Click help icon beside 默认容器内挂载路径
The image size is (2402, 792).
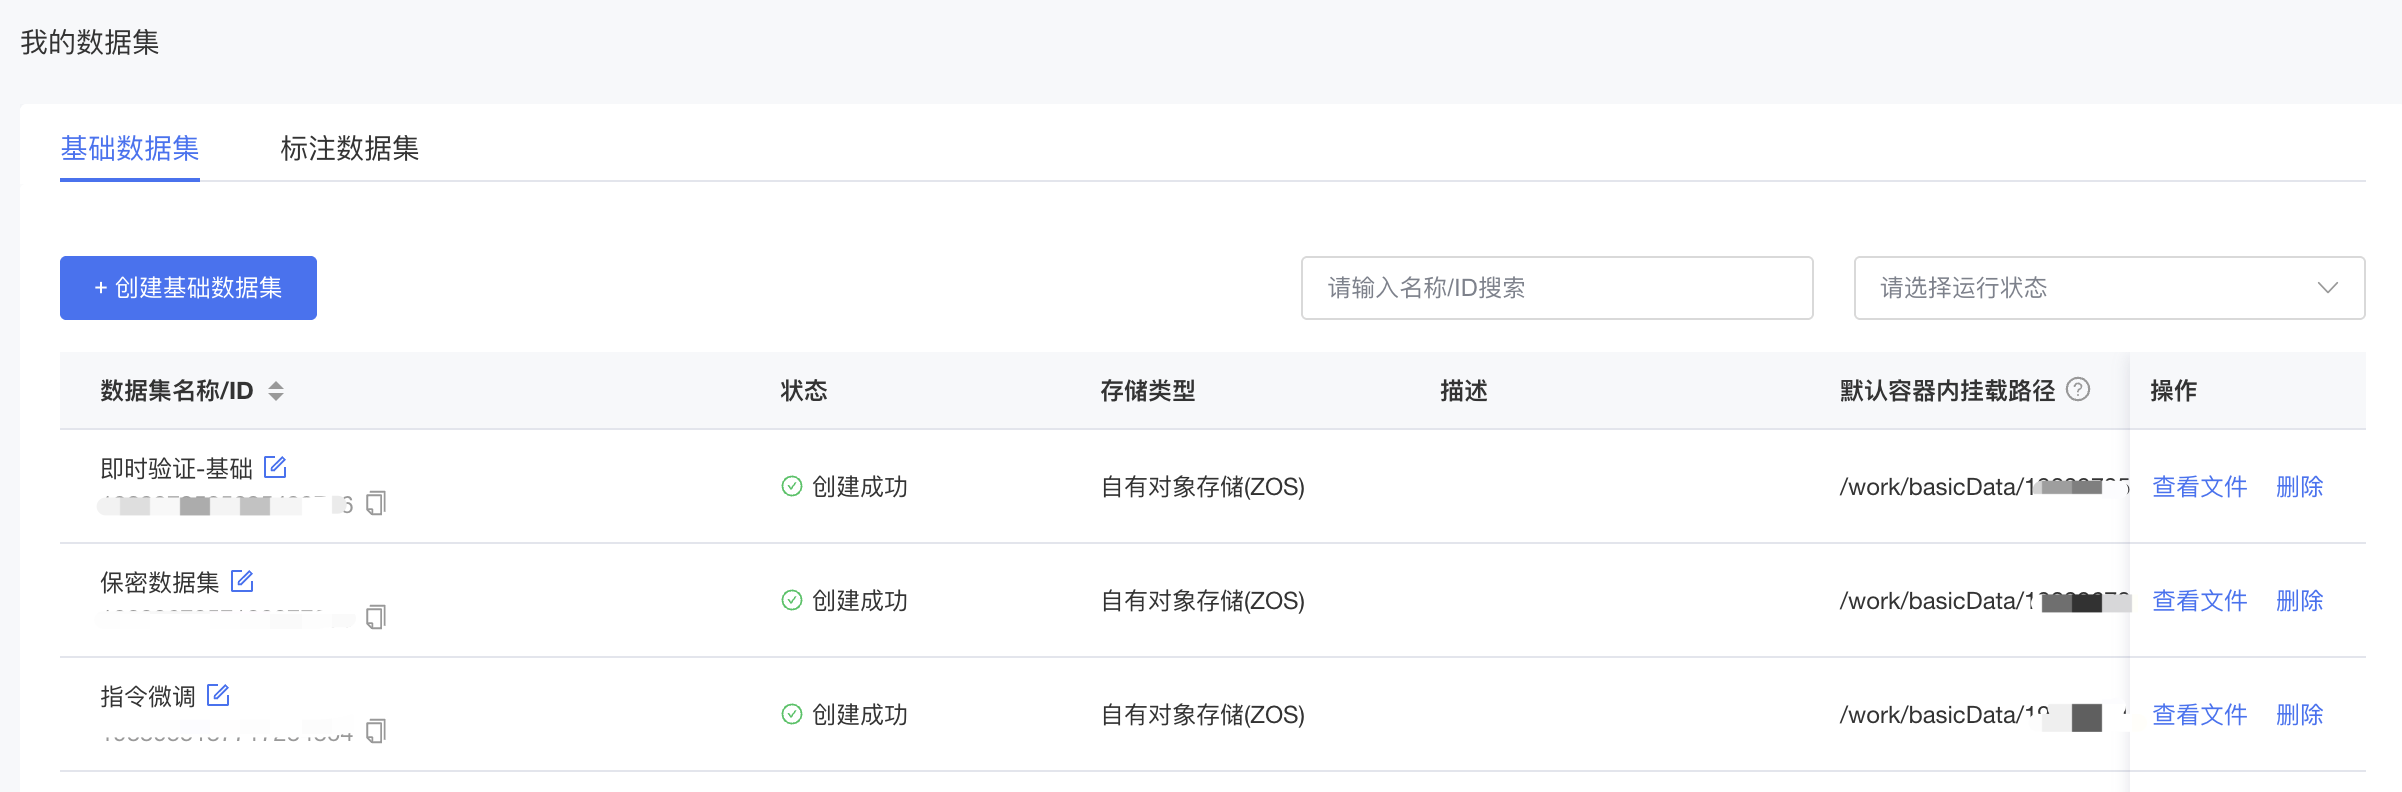2078,389
